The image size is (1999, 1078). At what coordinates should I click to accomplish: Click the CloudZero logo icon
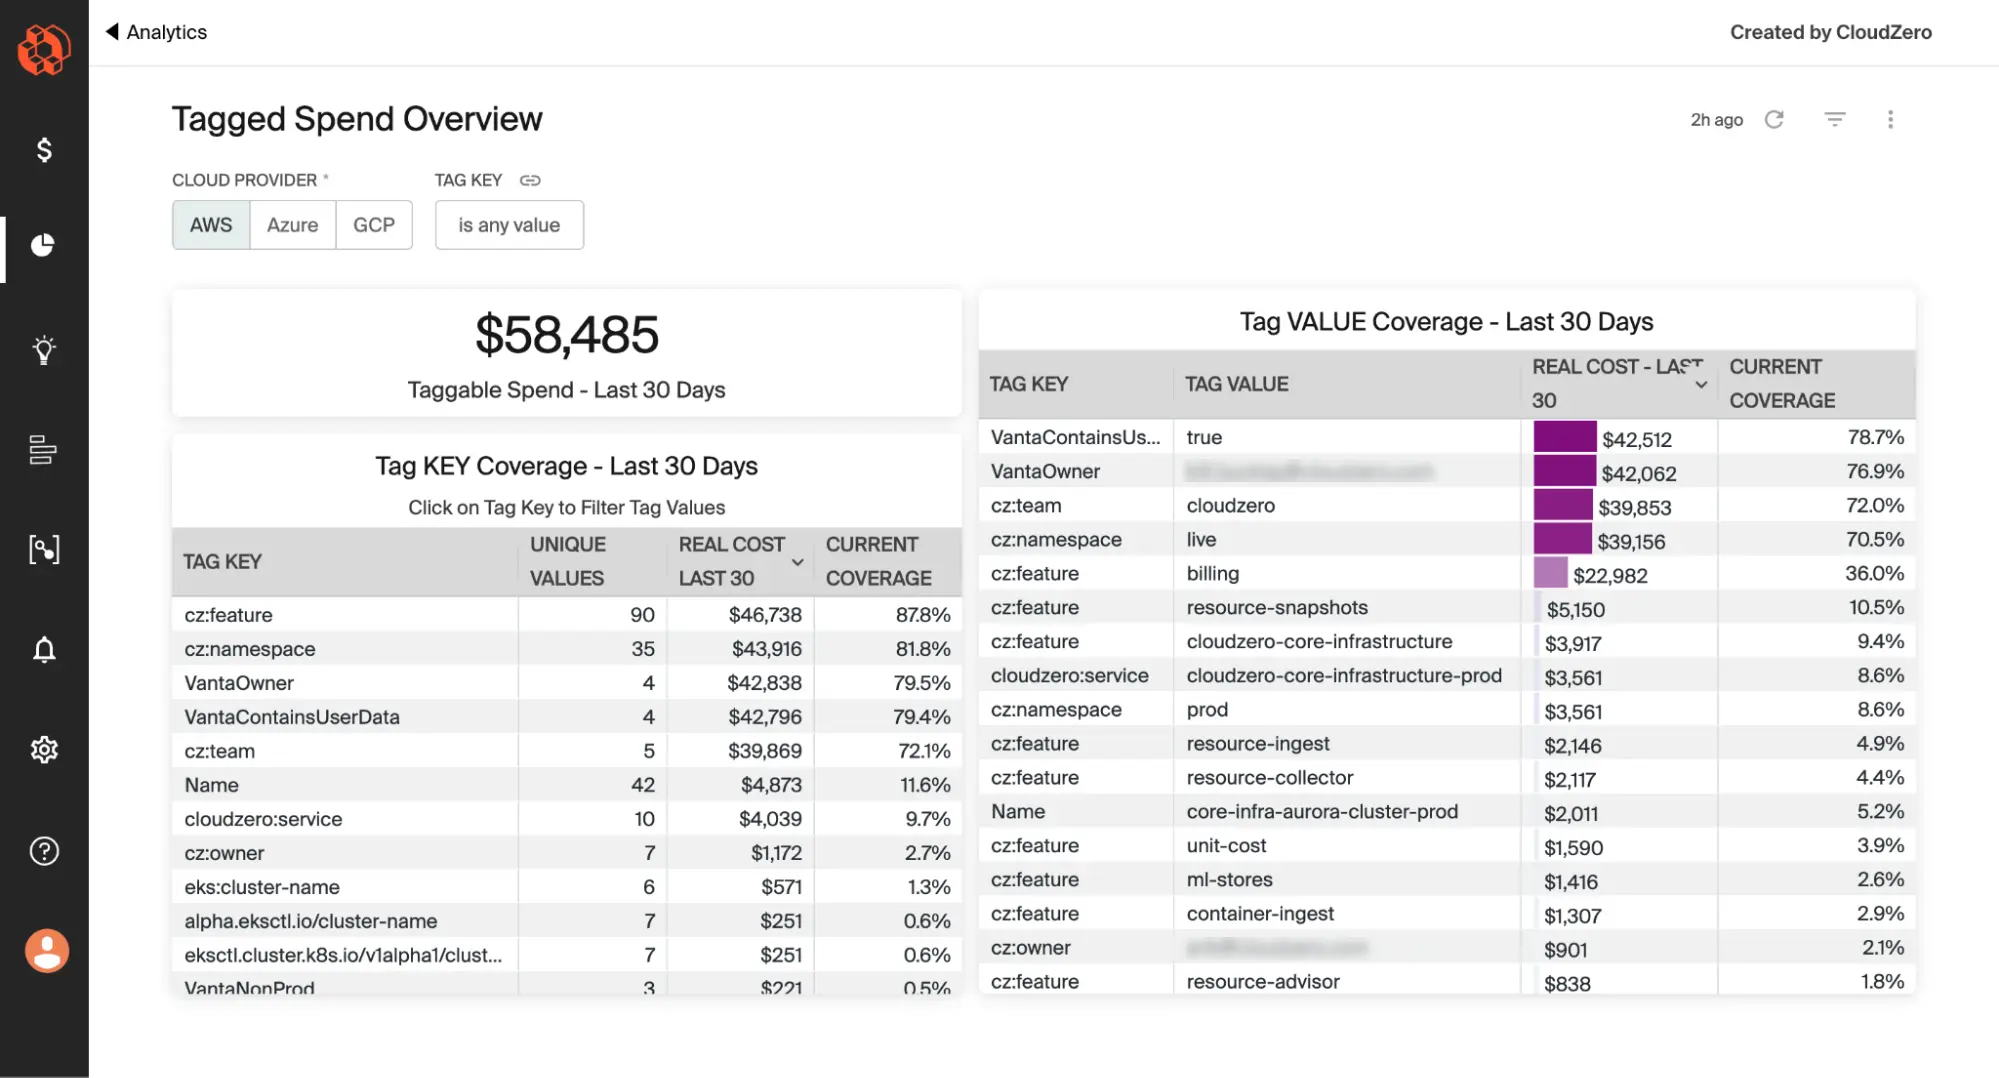click(44, 49)
